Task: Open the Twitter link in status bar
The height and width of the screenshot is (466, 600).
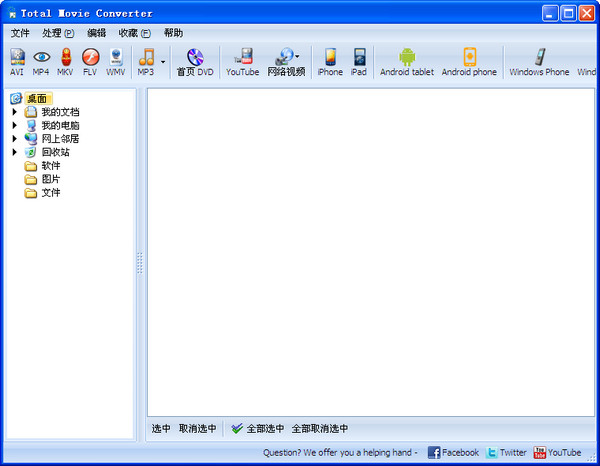Action: (x=506, y=453)
